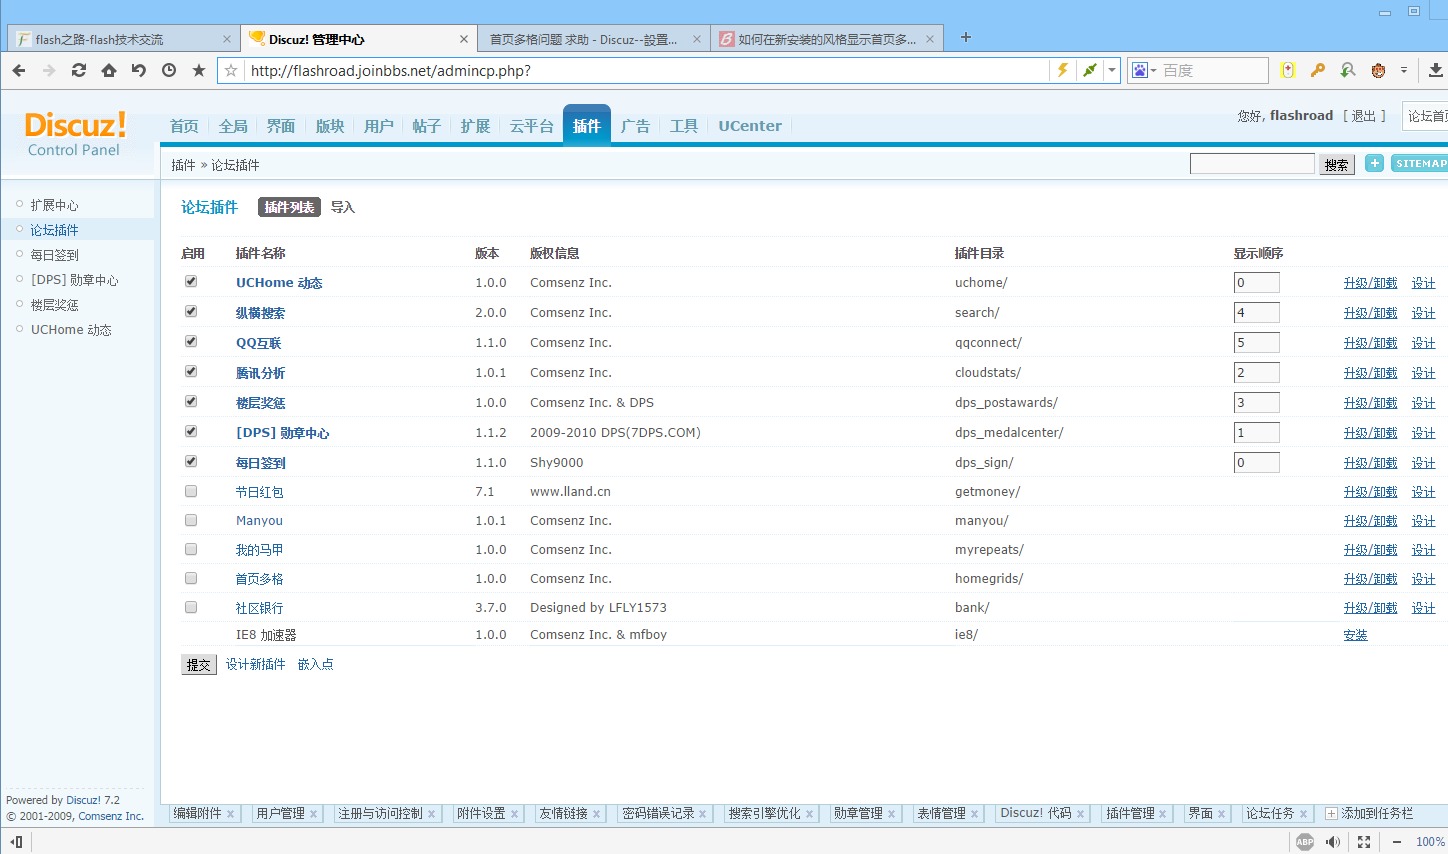Click the green magnifier extension icon
The width and height of the screenshot is (1448, 854).
coord(1348,70)
